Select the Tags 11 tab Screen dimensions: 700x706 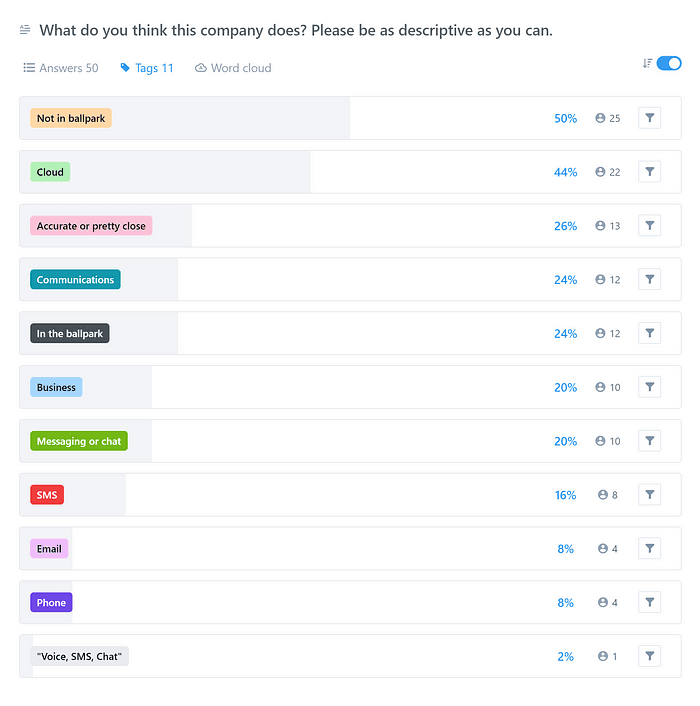pyautogui.click(x=146, y=68)
